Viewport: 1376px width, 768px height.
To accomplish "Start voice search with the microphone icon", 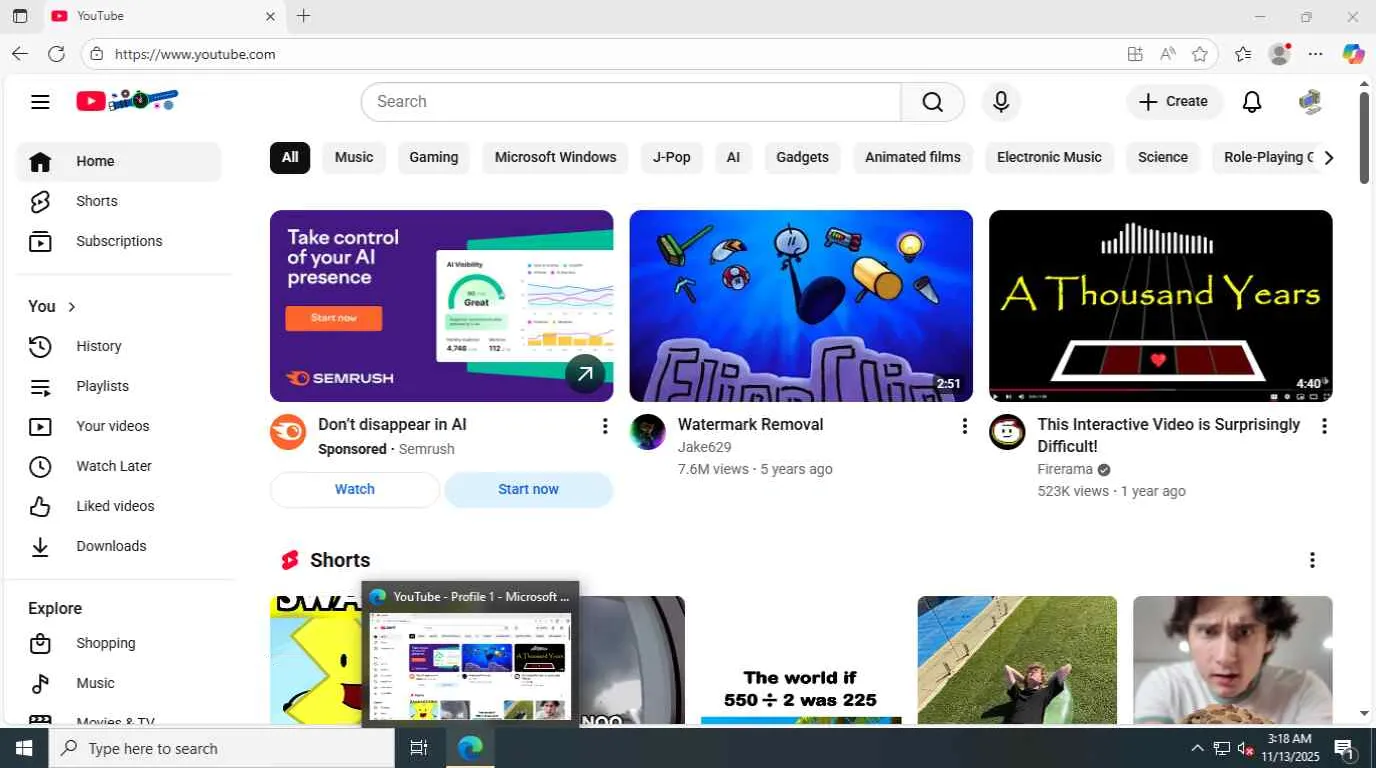I will [x=1001, y=101].
